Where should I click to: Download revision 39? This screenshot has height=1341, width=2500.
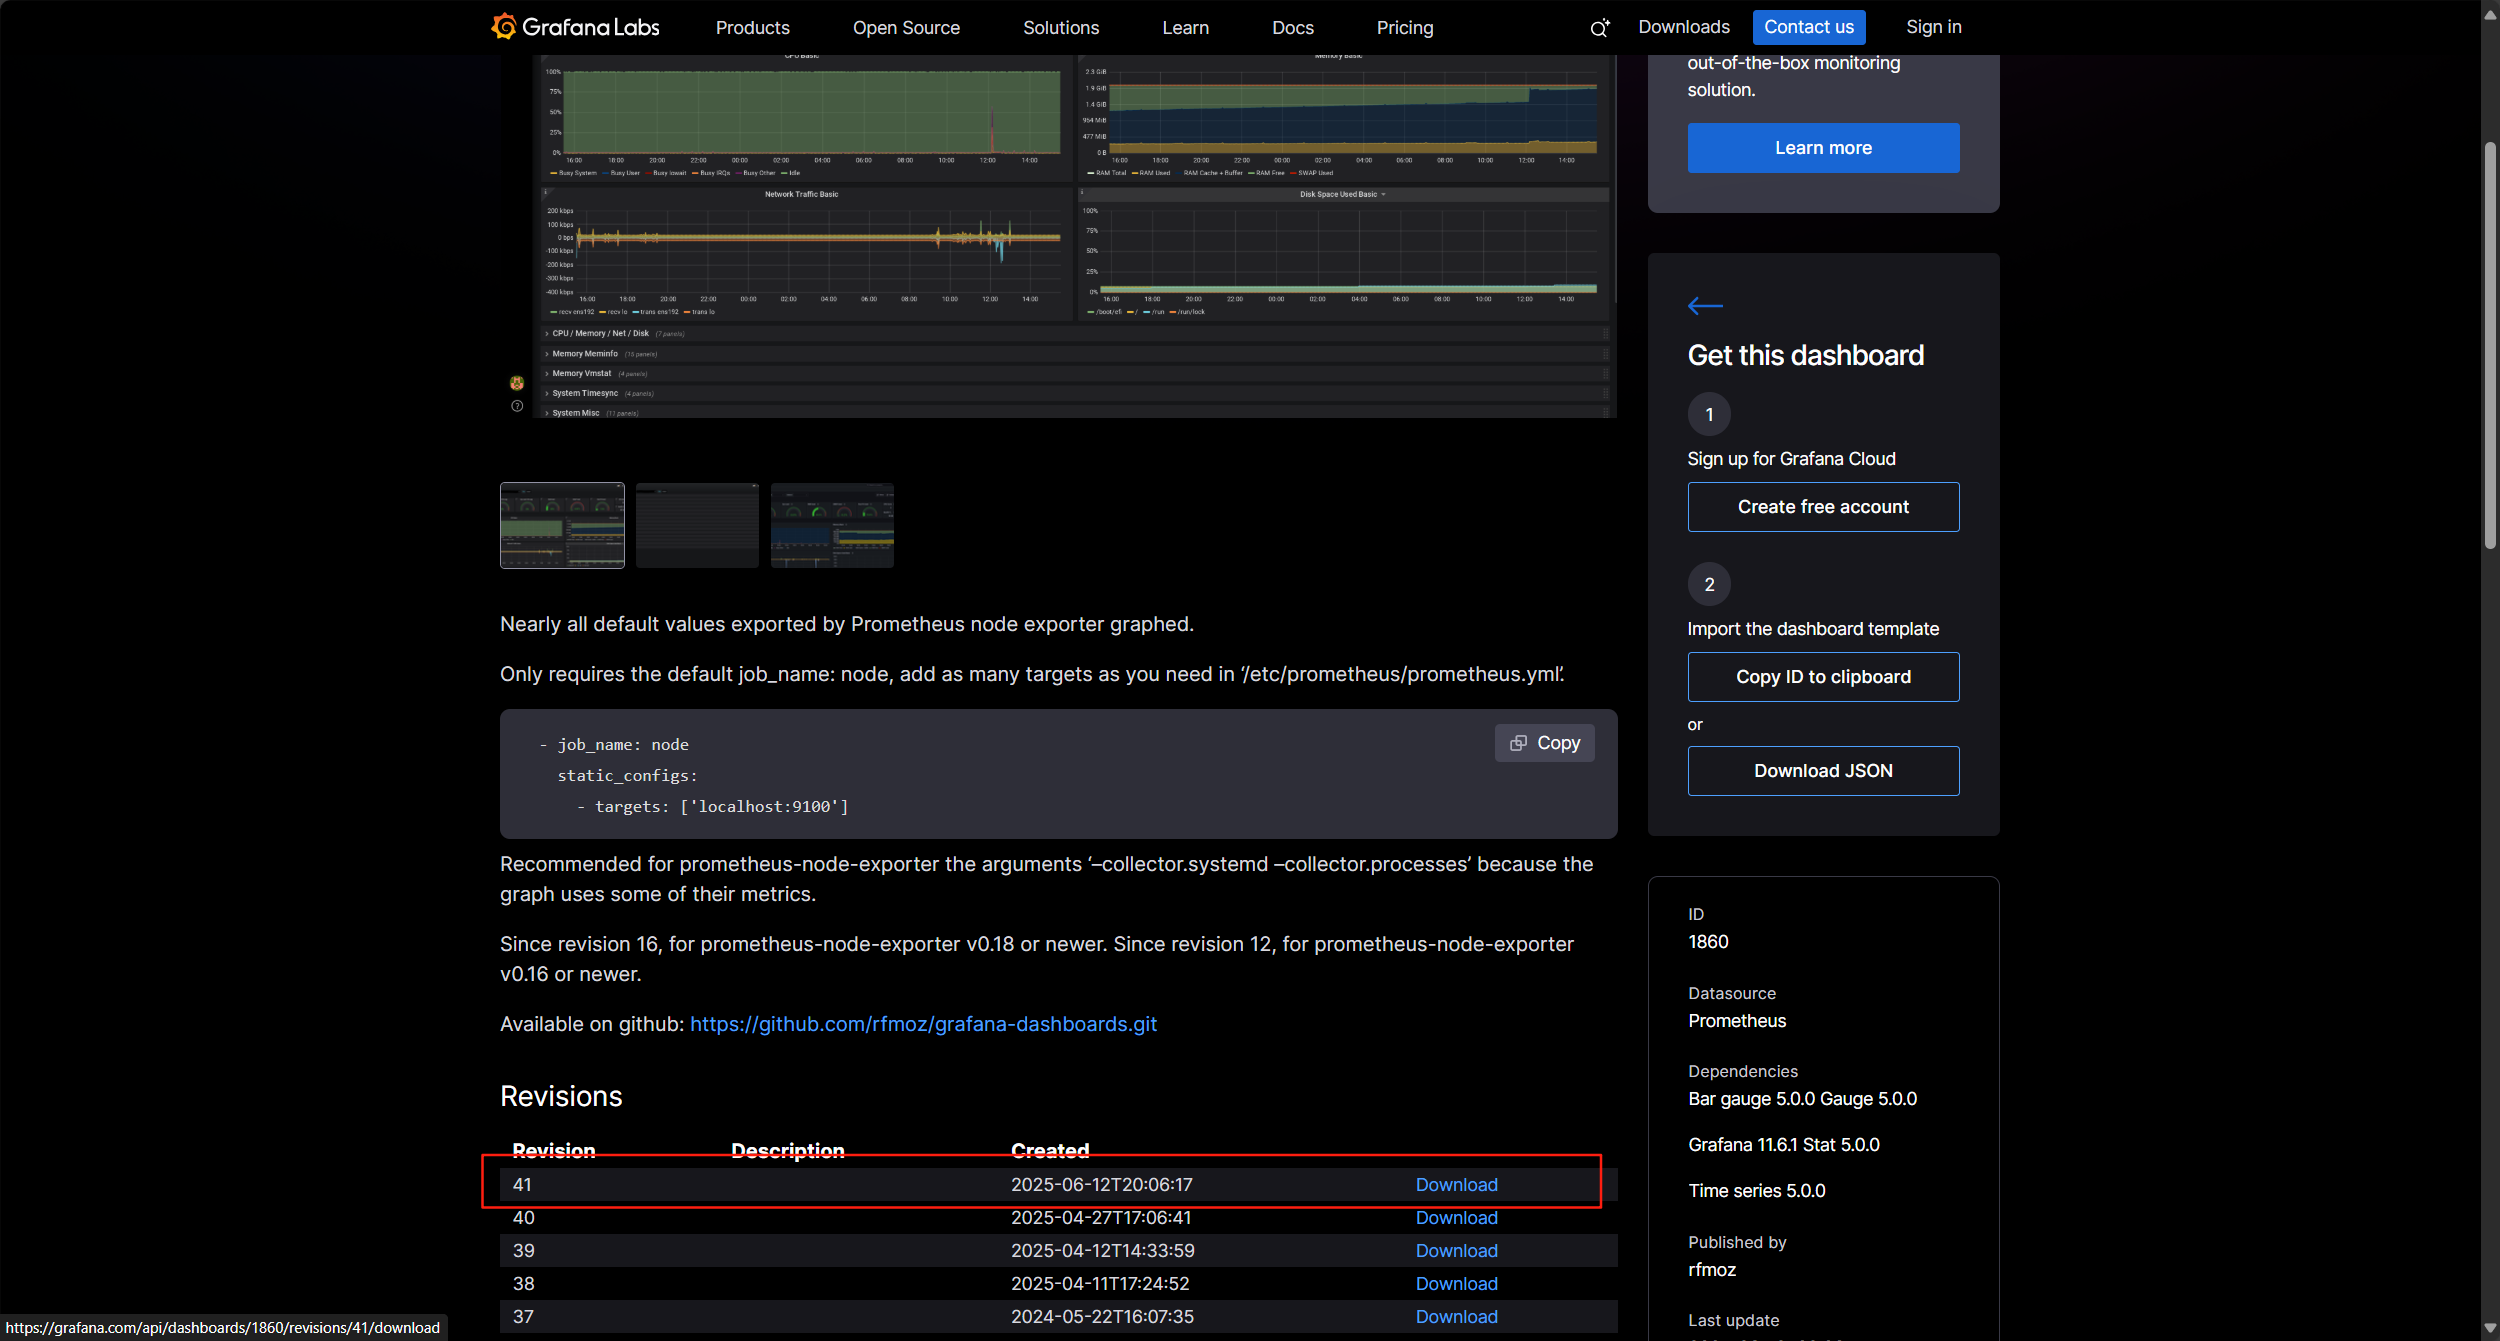pos(1456,1251)
